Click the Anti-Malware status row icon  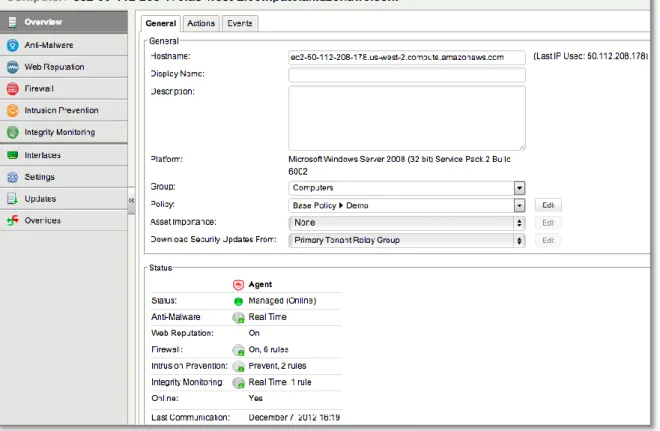238,318
